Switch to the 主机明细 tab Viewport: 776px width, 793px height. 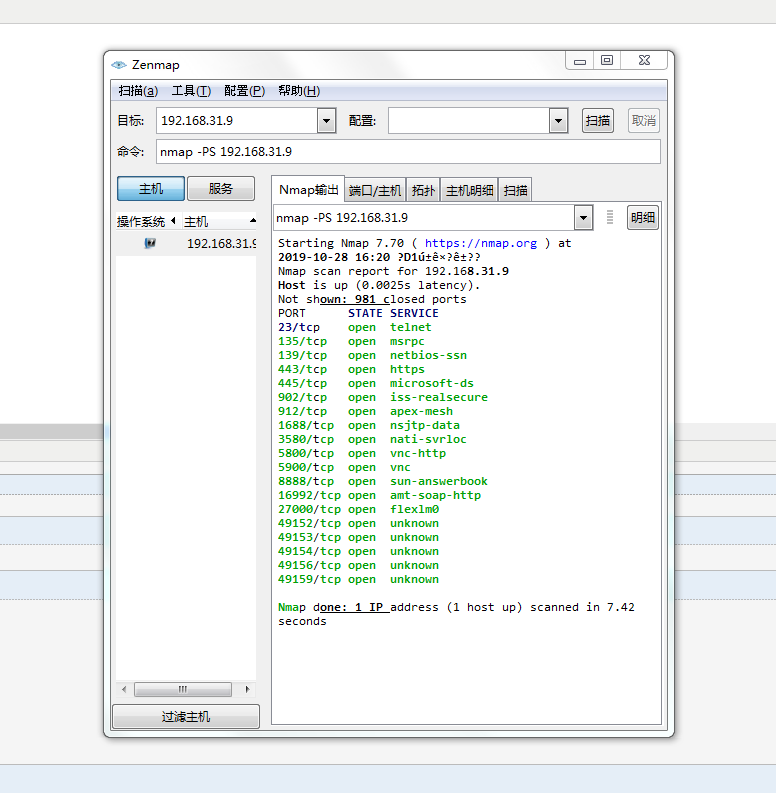[x=469, y=191]
